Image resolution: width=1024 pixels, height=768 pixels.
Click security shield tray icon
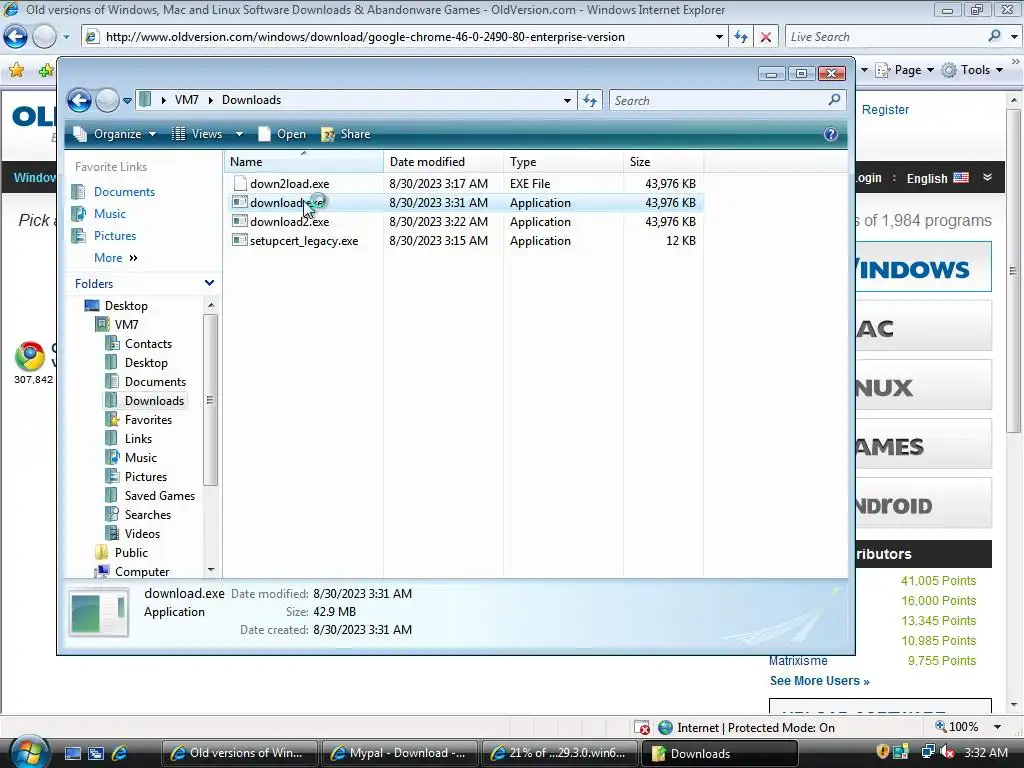pyautogui.click(x=882, y=752)
